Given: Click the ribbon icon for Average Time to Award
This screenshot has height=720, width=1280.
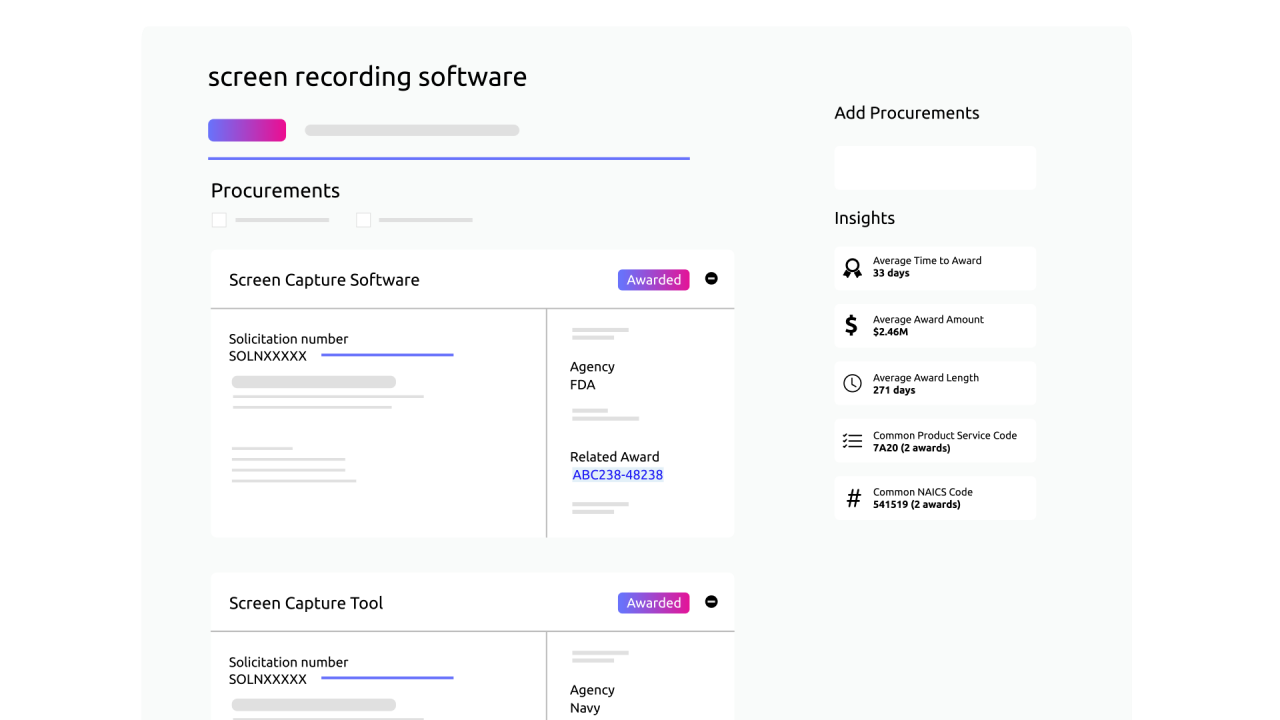Looking at the screenshot, I should point(852,268).
